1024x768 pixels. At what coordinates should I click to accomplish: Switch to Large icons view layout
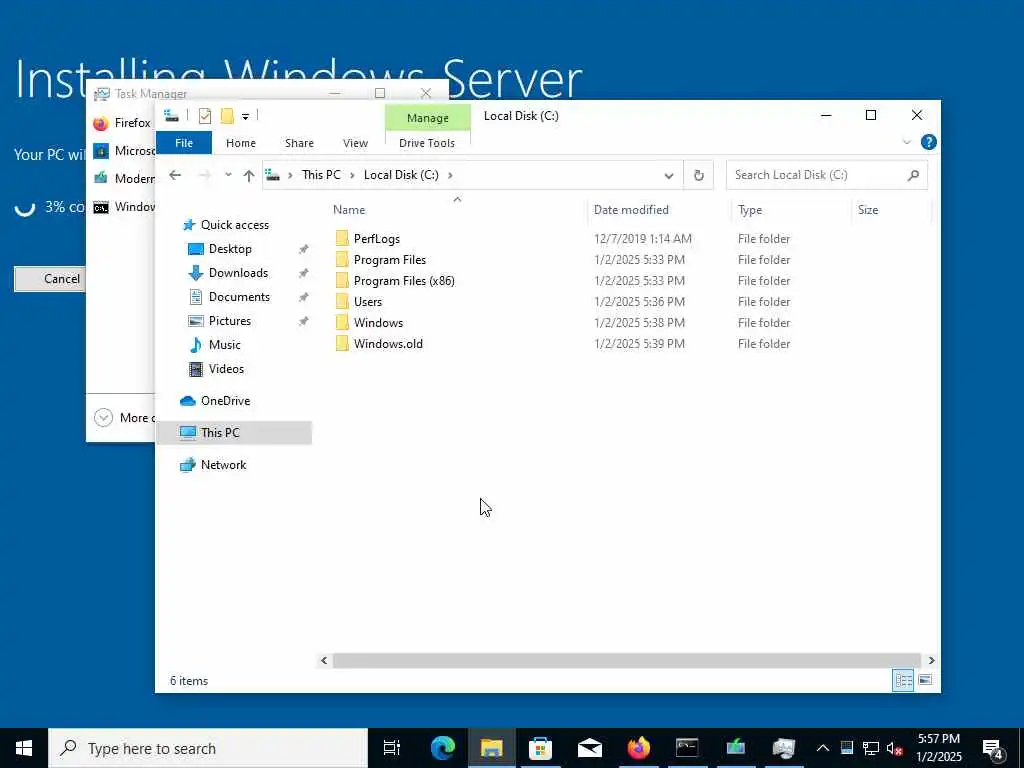925,680
